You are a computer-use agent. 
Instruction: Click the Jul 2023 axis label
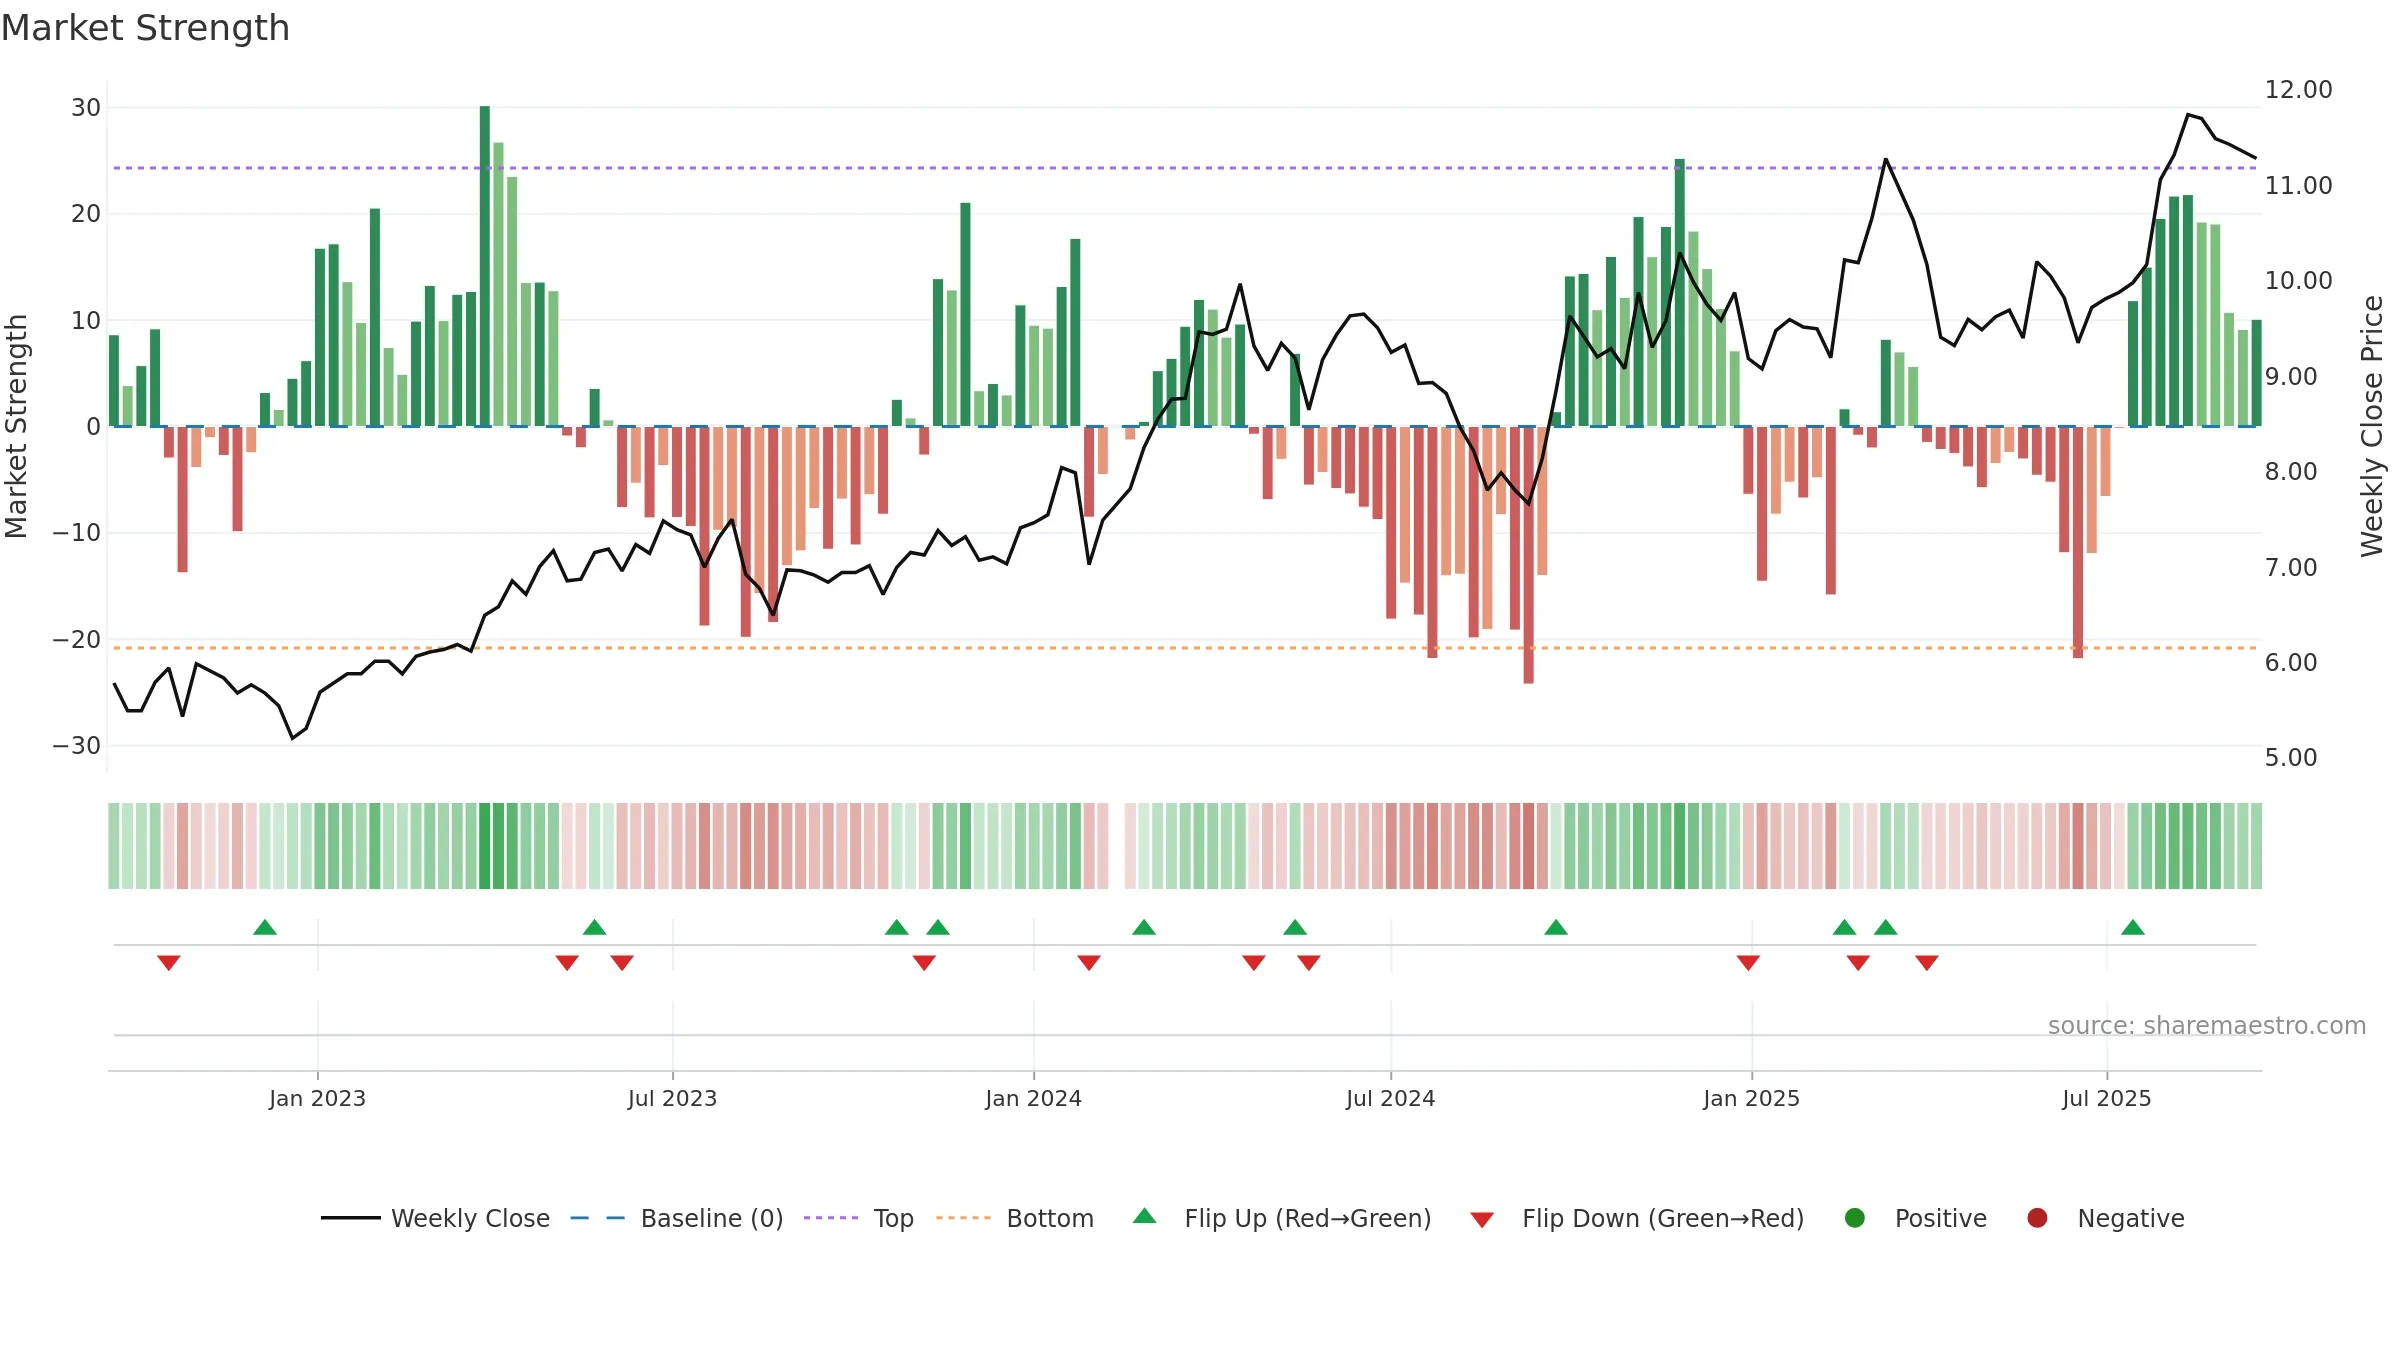pos(672,1099)
